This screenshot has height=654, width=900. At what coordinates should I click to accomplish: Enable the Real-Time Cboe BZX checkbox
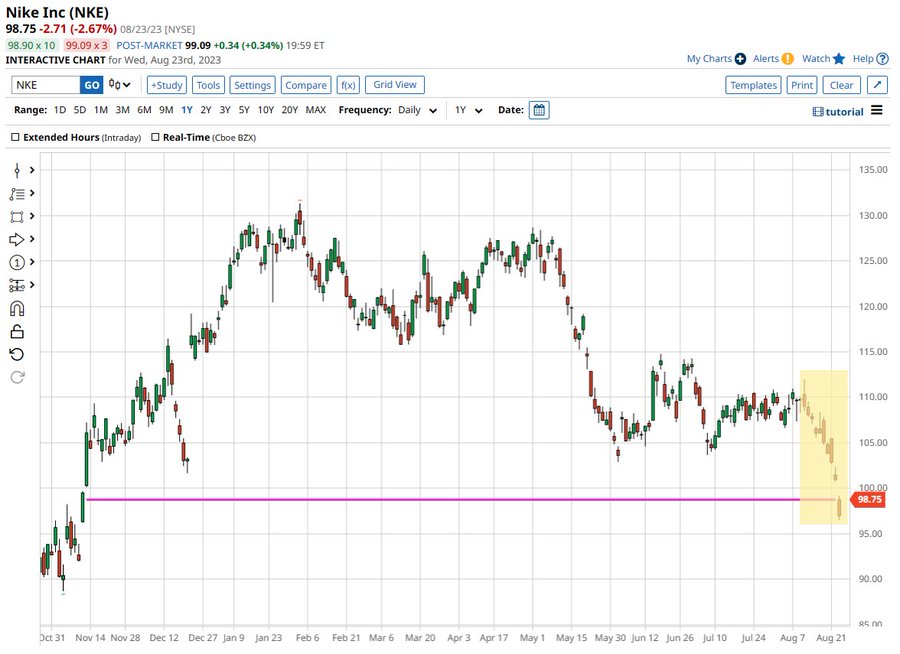point(155,137)
